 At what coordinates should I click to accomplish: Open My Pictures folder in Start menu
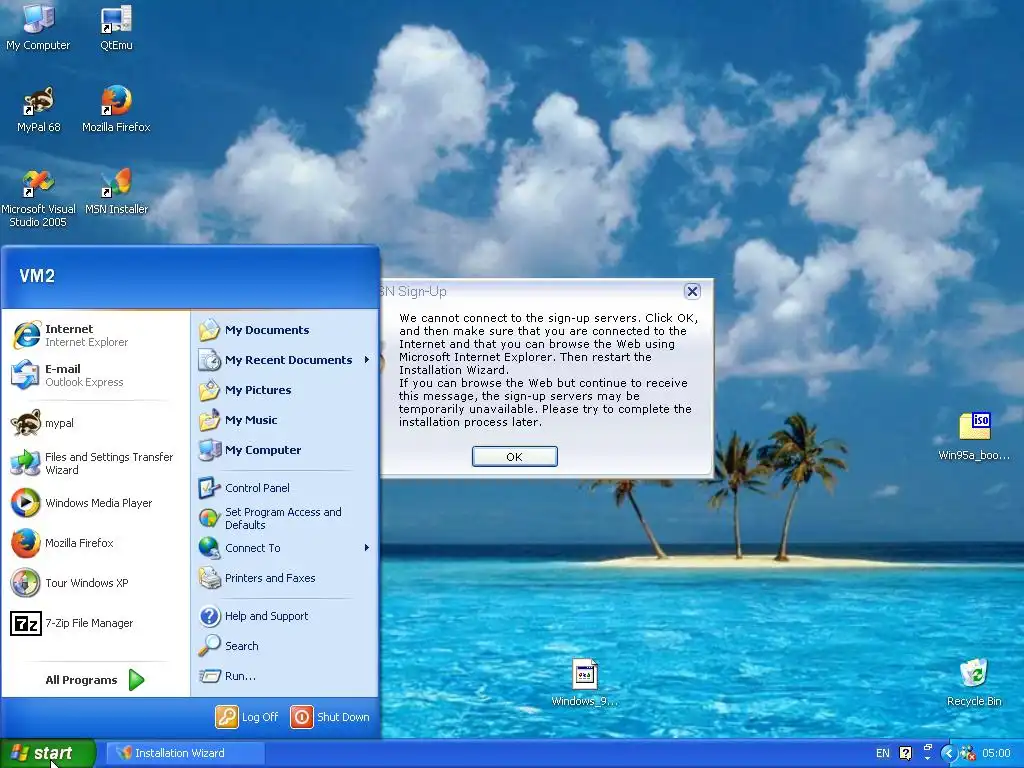[285, 390]
